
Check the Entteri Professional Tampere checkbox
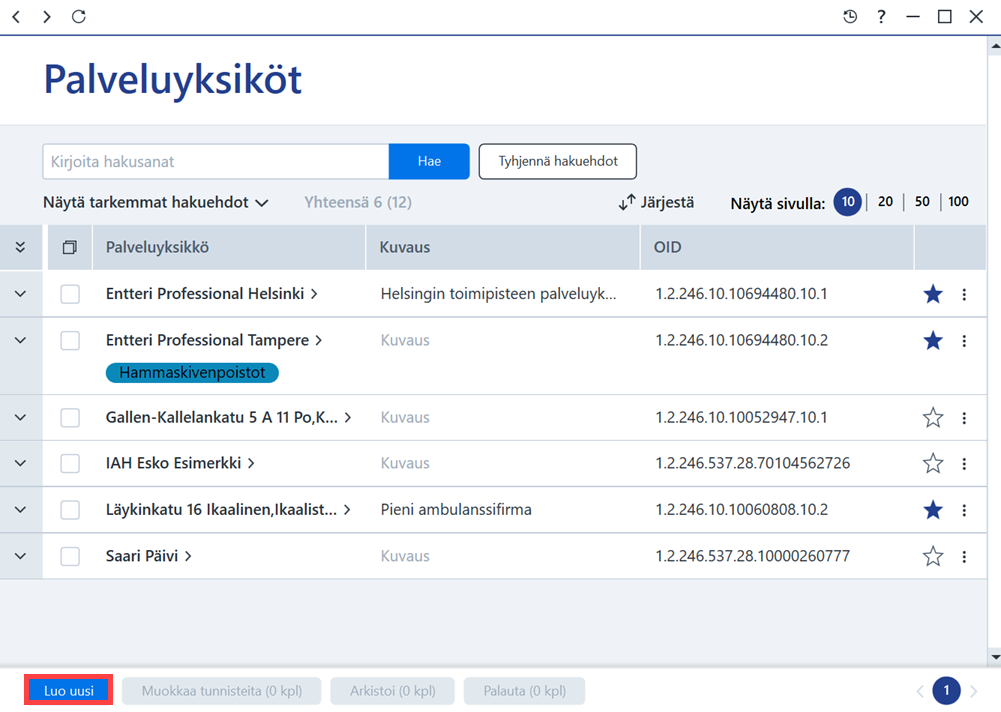(70, 340)
